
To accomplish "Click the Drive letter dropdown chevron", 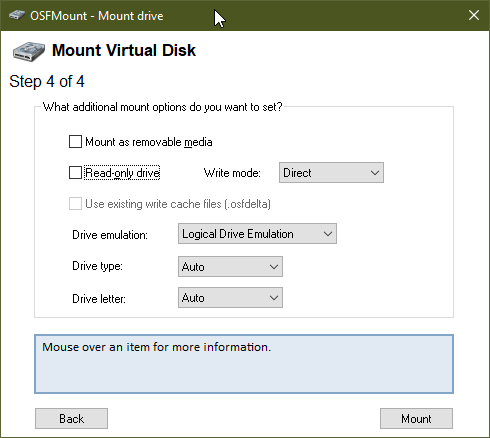I will tap(274, 298).
